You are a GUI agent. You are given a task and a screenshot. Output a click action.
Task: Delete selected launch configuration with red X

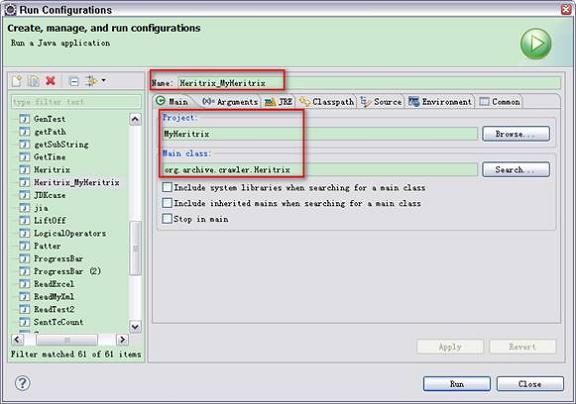click(x=50, y=80)
